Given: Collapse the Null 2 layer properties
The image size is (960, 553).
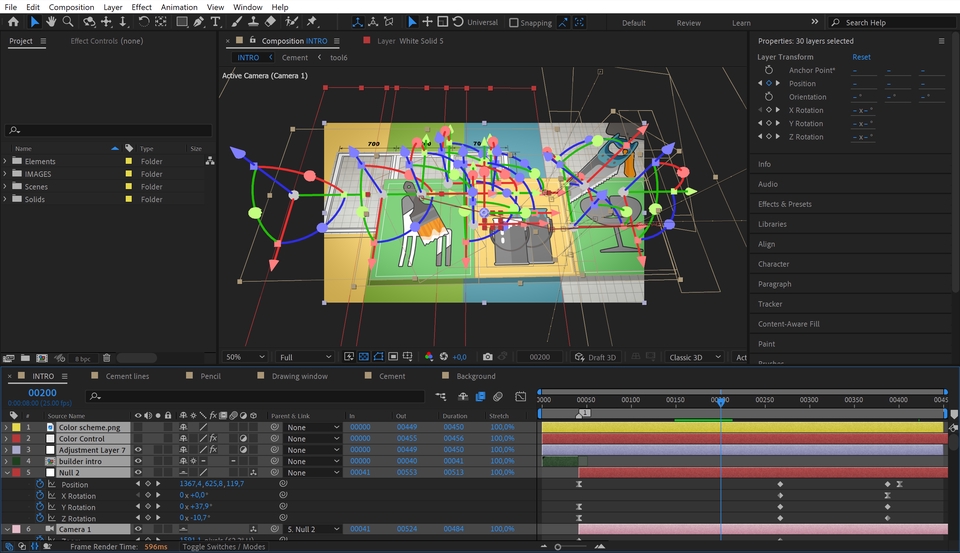Looking at the screenshot, I should point(7,473).
